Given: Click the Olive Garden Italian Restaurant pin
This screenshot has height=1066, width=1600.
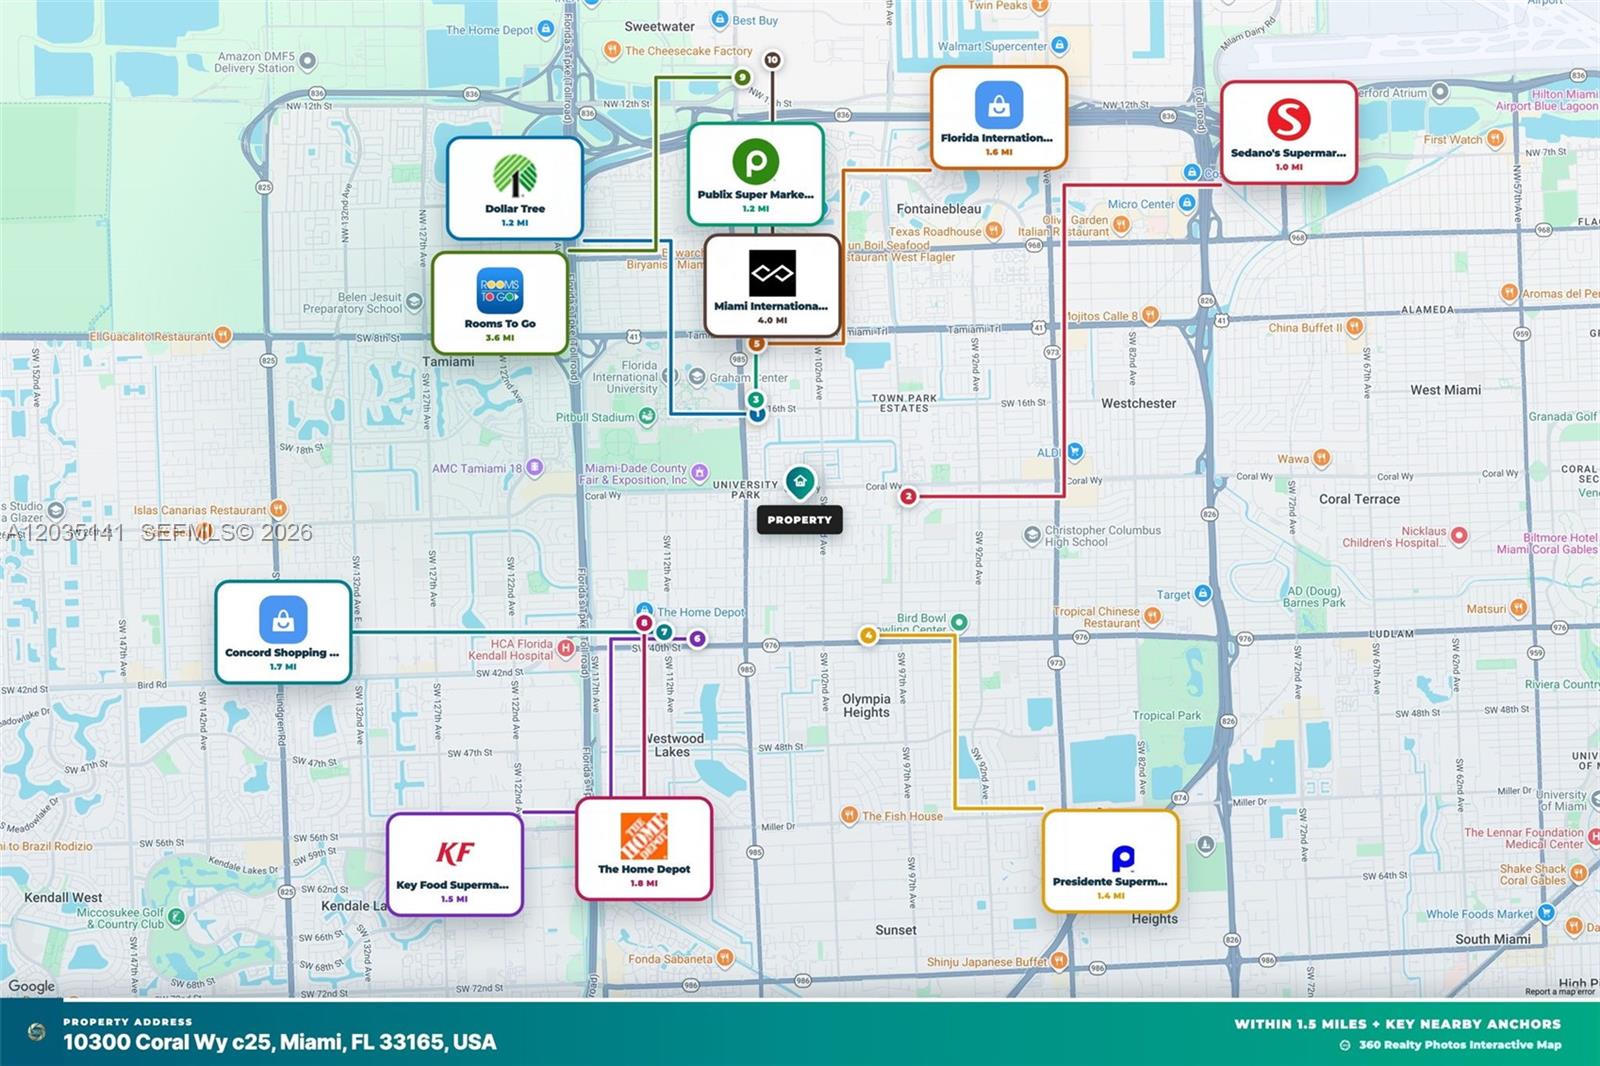Looking at the screenshot, I should point(1121,225).
